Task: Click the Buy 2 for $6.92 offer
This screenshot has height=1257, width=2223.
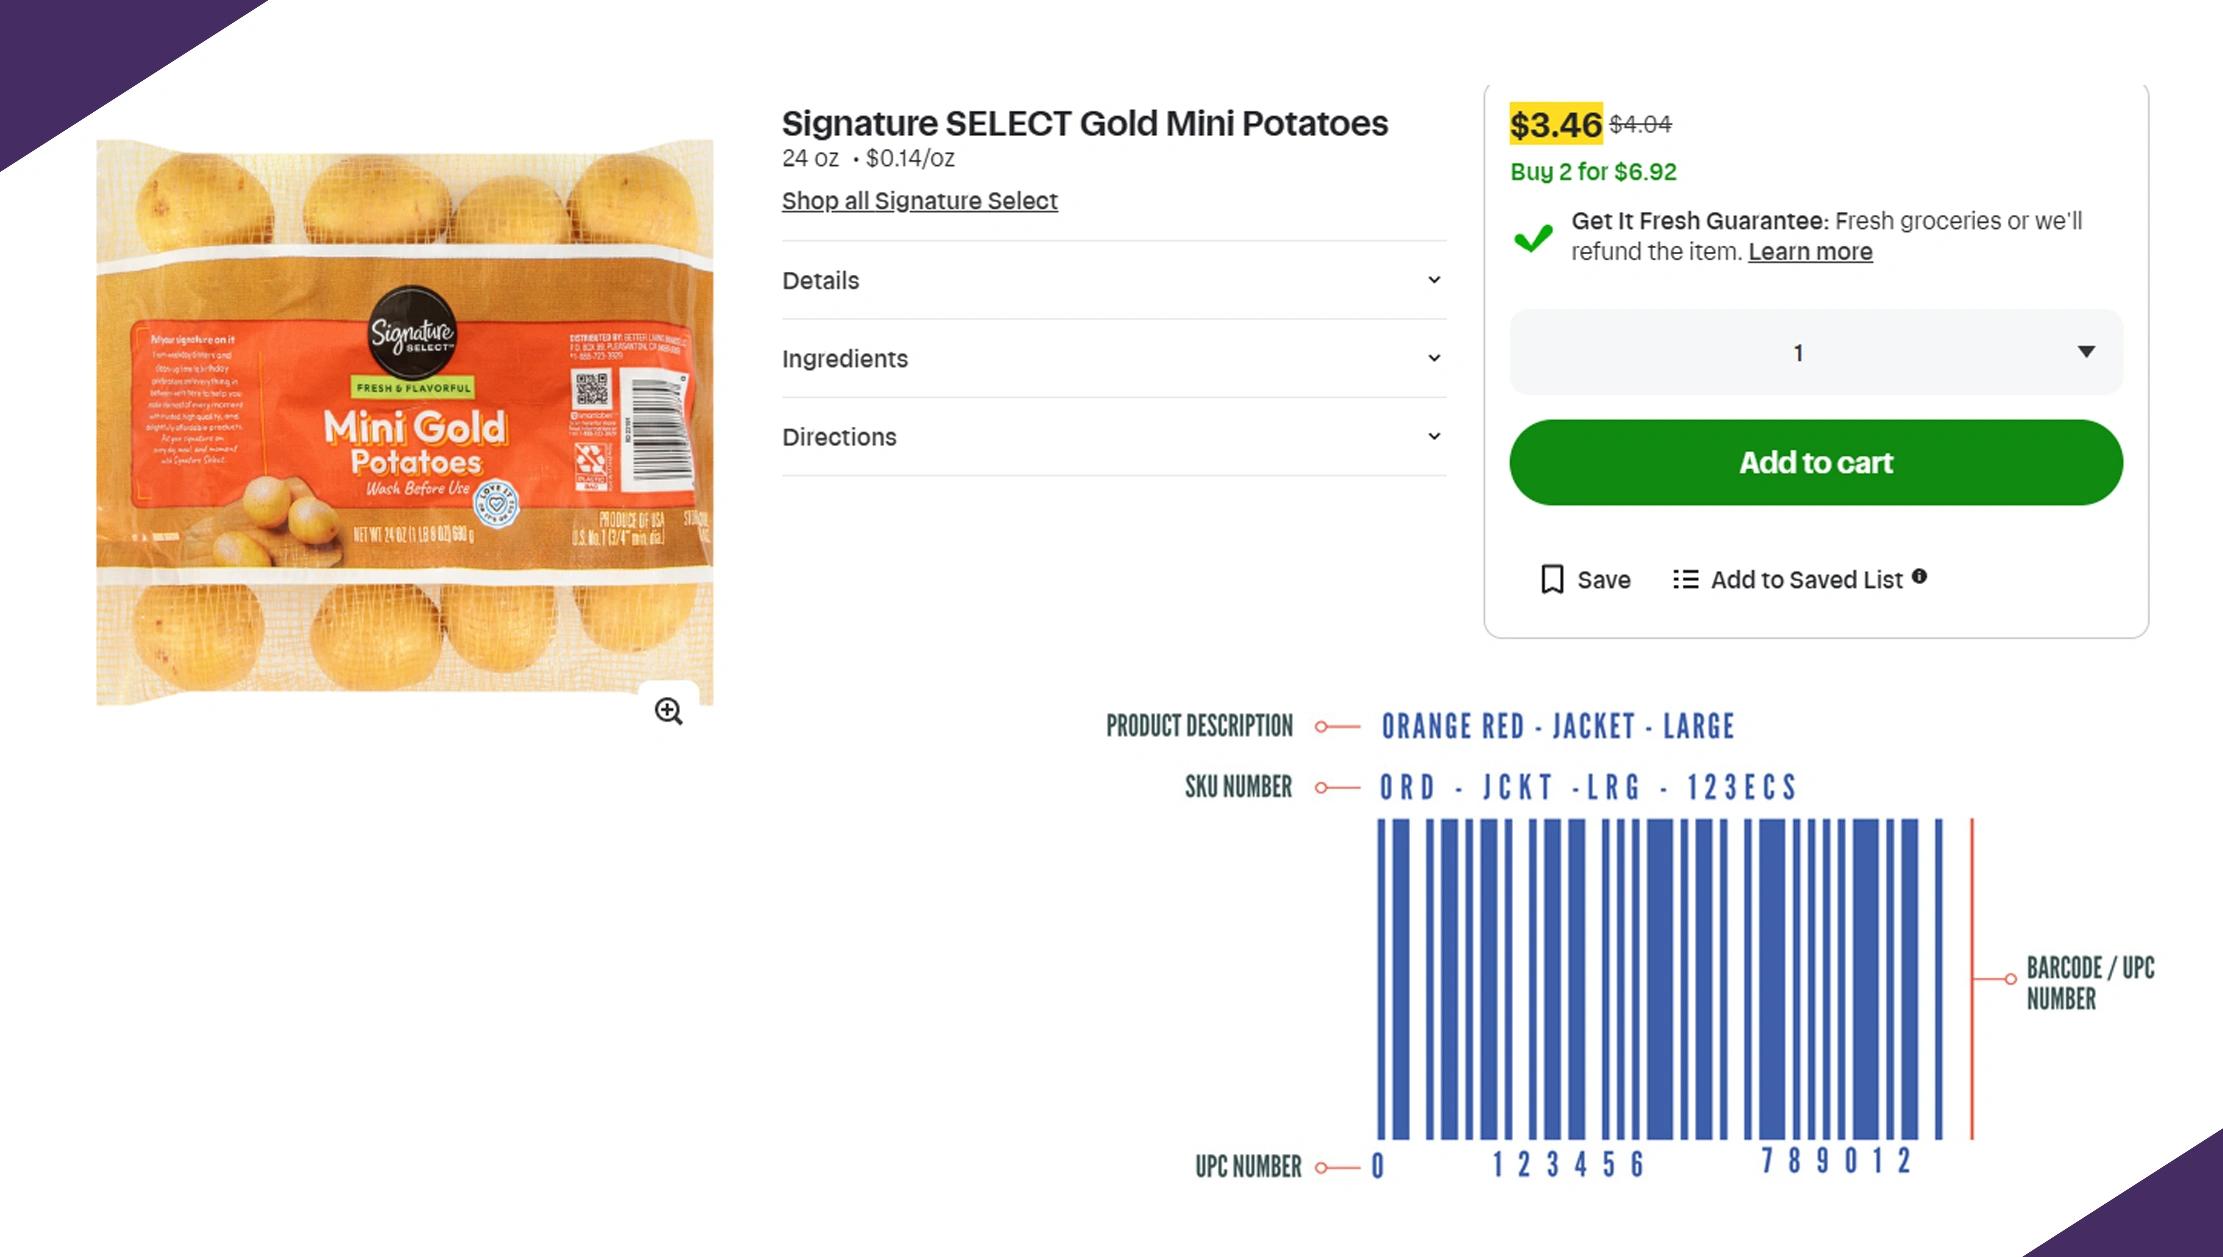Action: [1593, 172]
